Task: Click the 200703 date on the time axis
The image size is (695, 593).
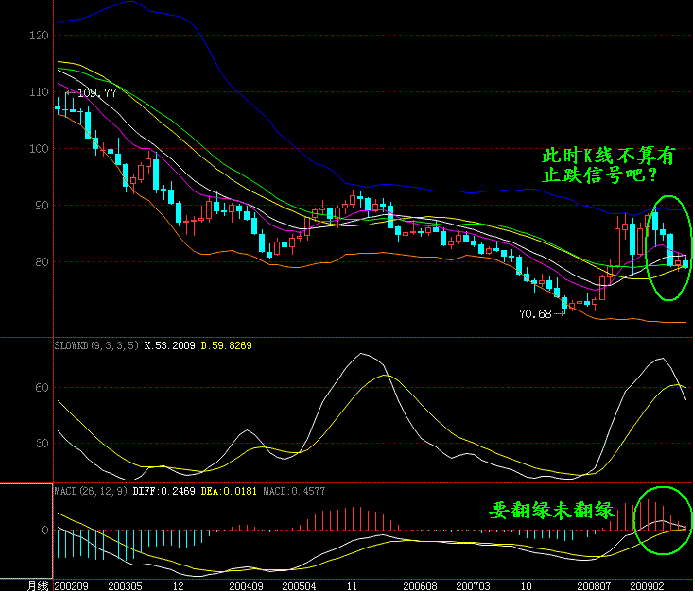Action: (x=473, y=586)
